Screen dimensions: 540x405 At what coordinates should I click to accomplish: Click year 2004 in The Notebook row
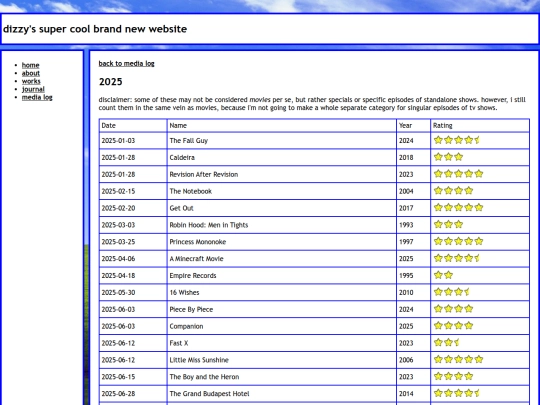click(x=406, y=191)
